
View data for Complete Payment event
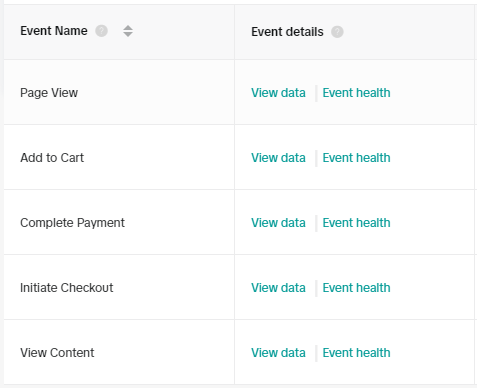278,223
